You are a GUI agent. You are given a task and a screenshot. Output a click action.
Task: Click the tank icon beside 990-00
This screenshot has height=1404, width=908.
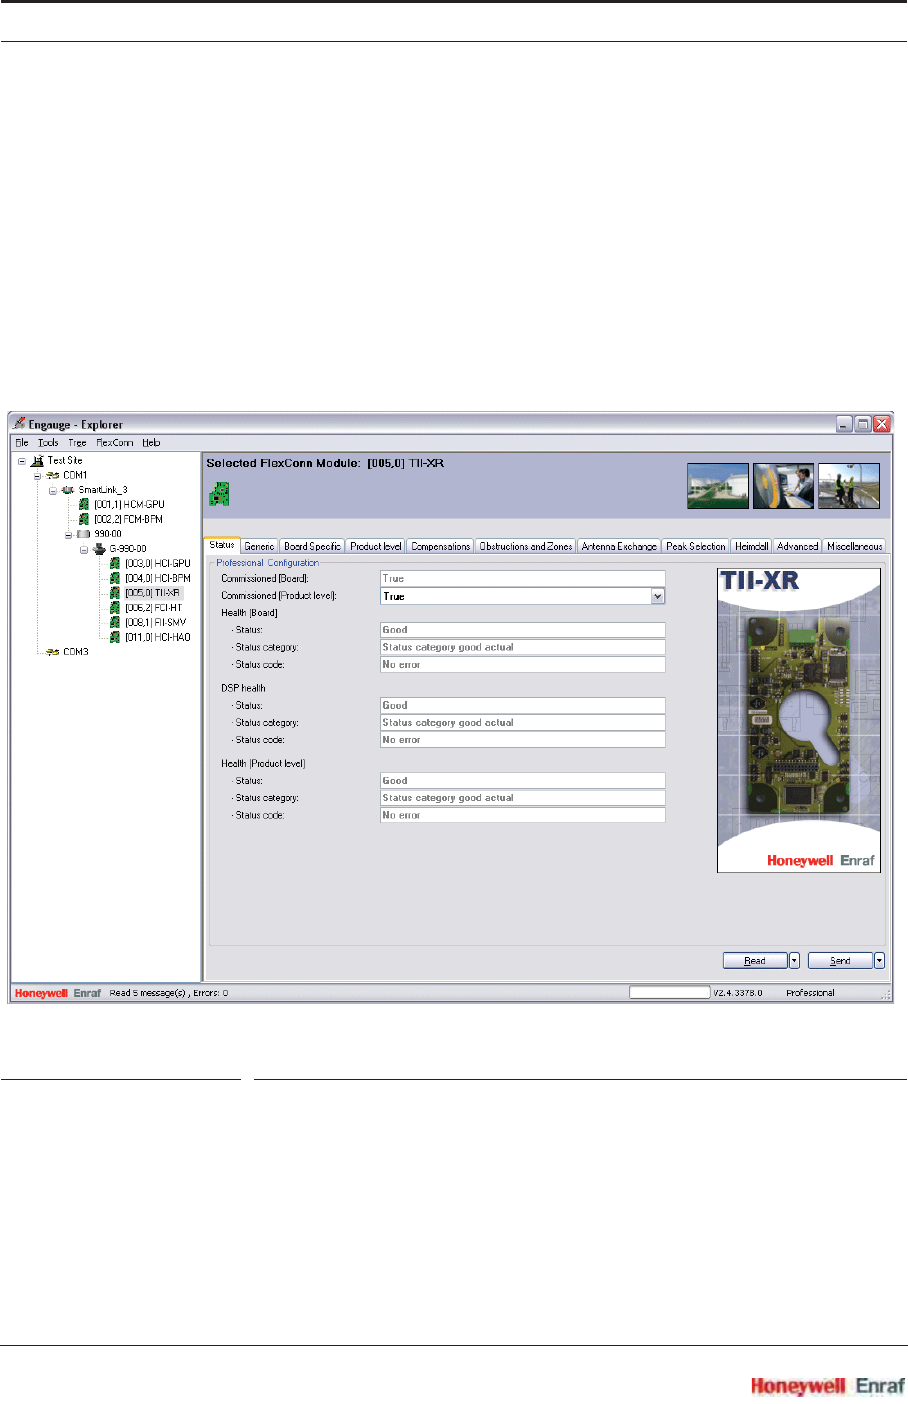click(x=84, y=534)
